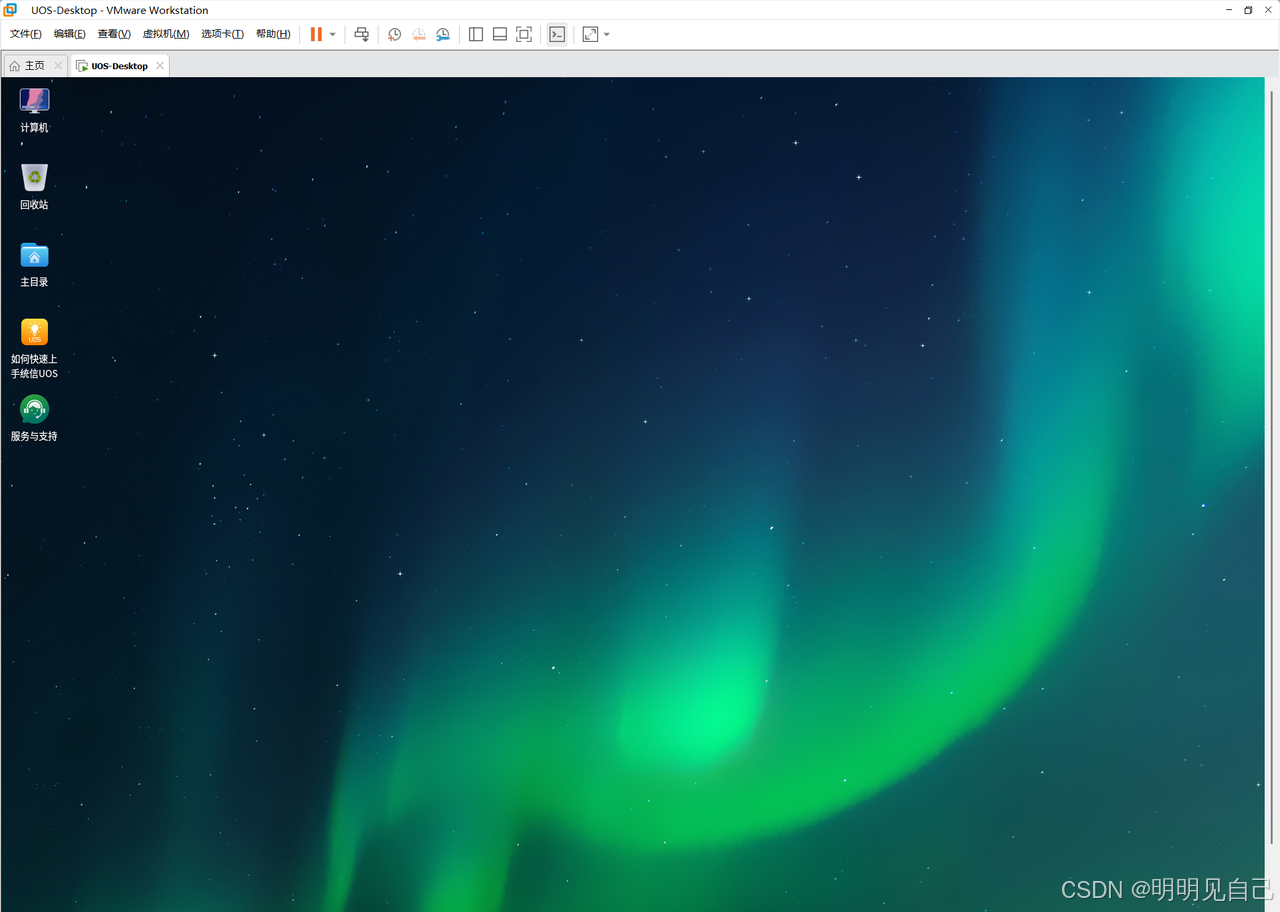
Task: Open the 文件(F) menu
Action: 26,34
